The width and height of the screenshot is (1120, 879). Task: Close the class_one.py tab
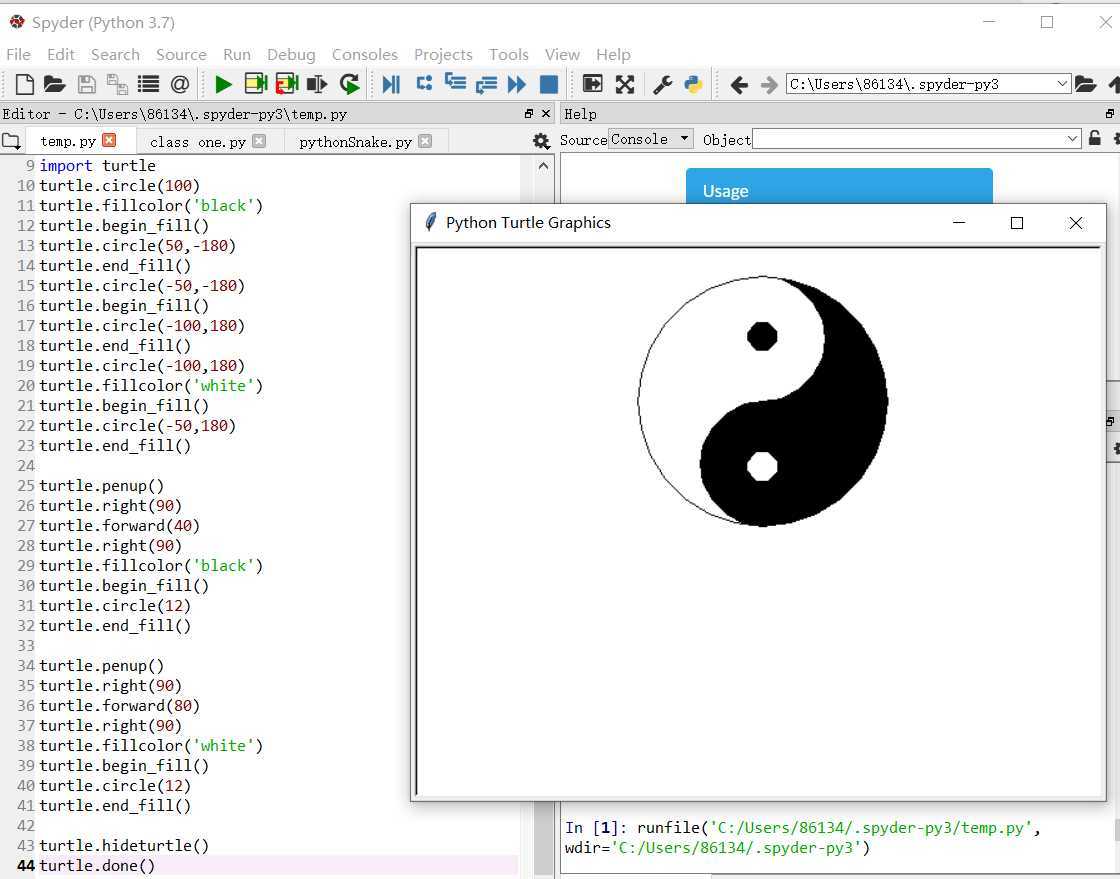pos(259,141)
